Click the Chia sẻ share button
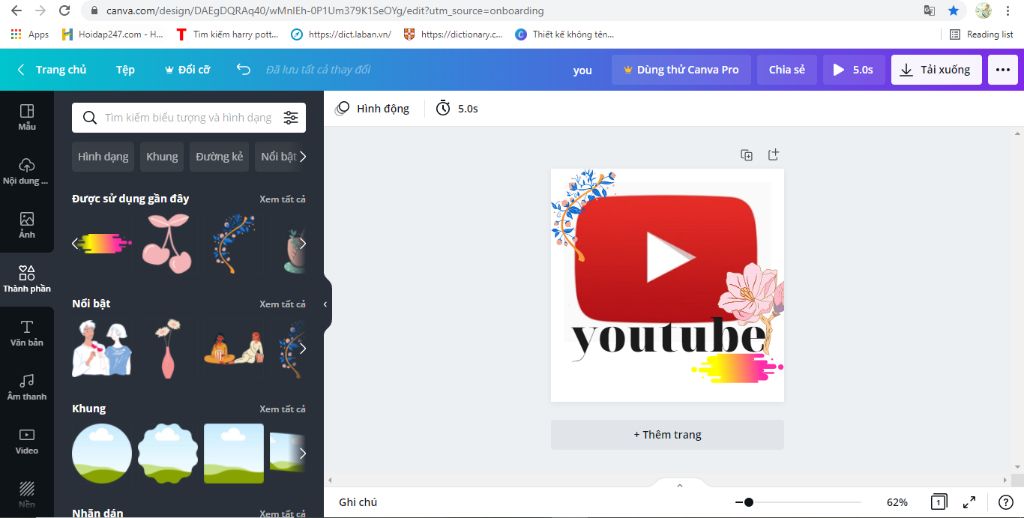1024x518 pixels. (787, 70)
